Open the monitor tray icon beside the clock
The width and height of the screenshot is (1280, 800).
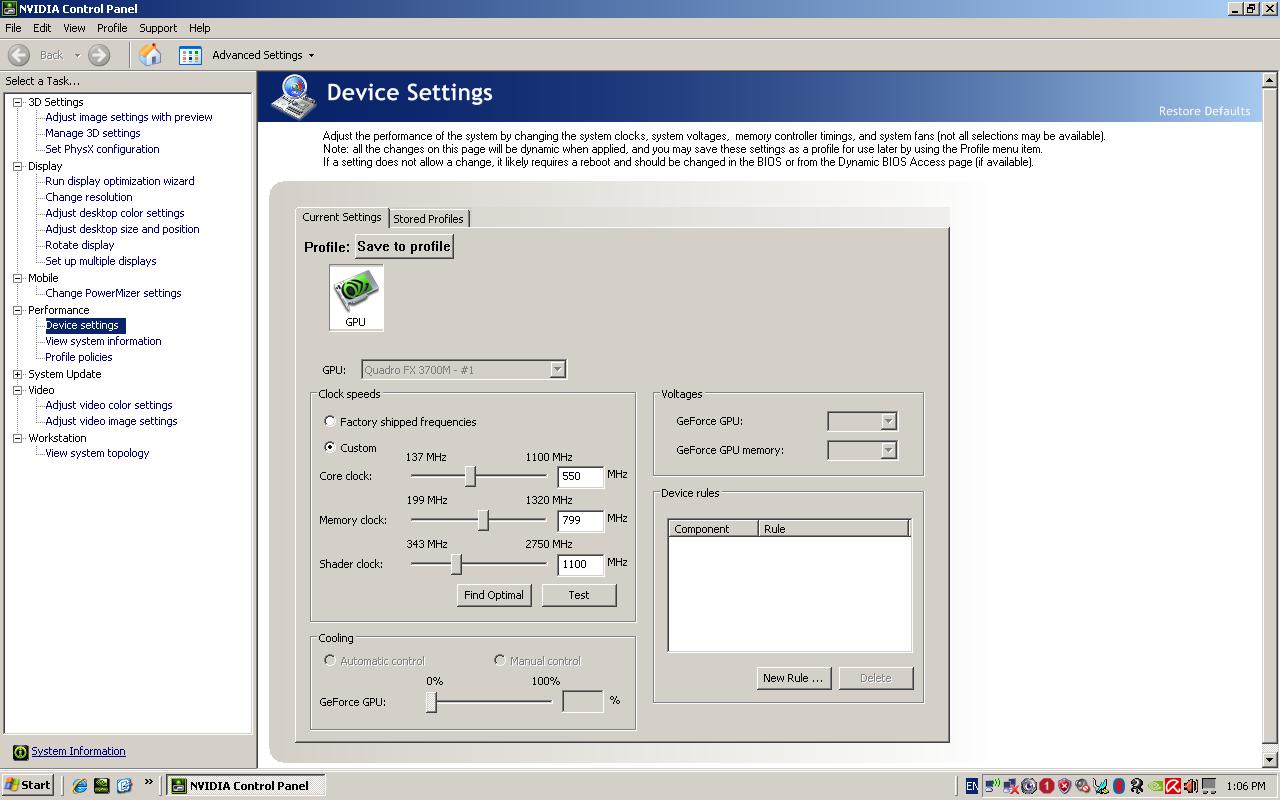click(1209, 786)
